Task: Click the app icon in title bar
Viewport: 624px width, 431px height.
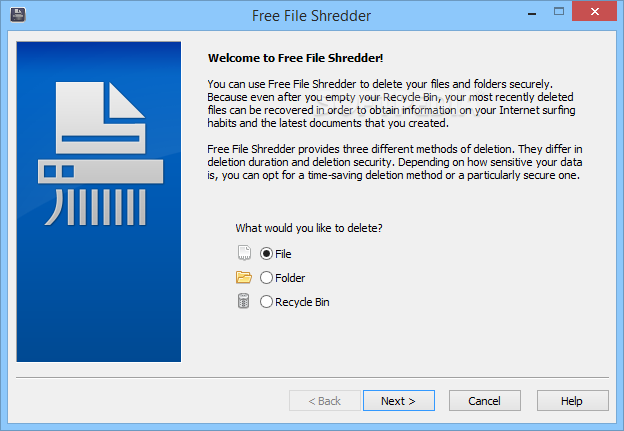Action: (18, 15)
